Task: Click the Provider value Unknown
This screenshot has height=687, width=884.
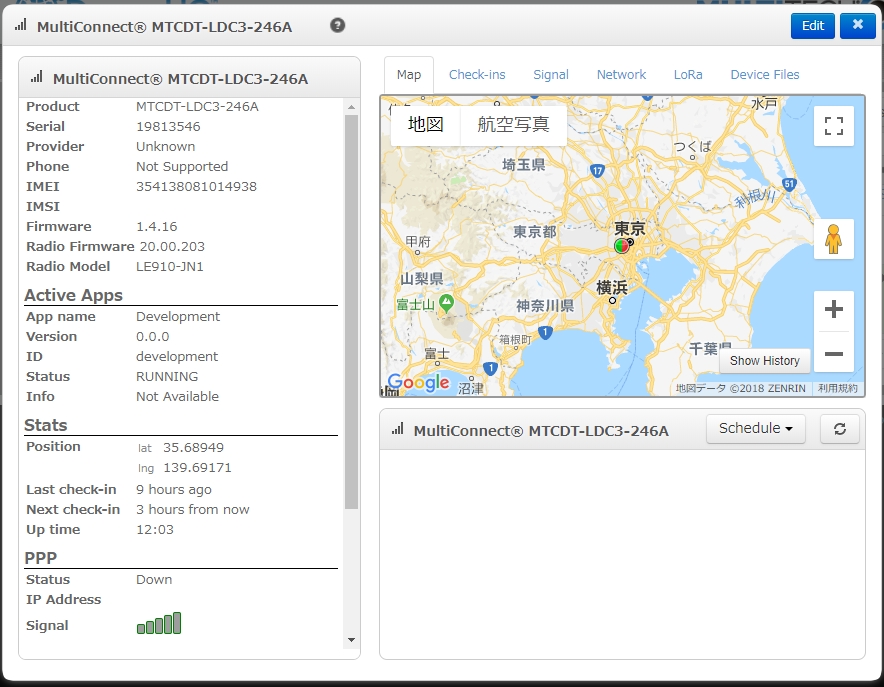Action: pos(166,147)
